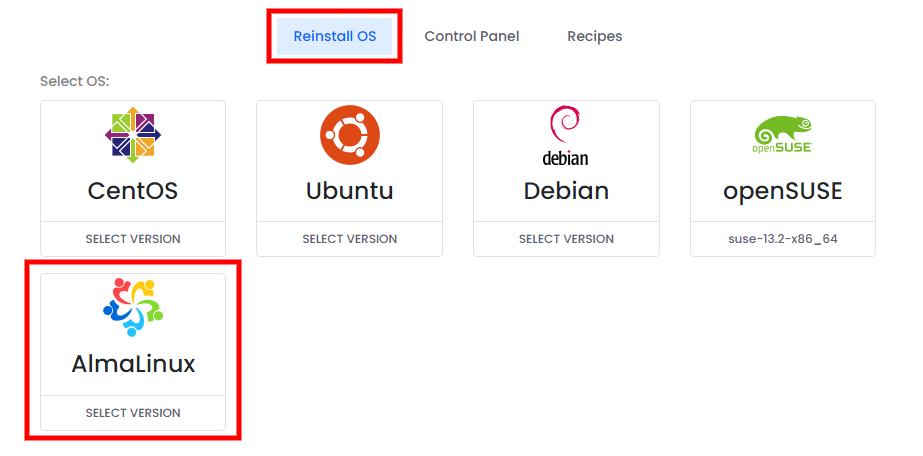
Task: Open the Reinstall OS tab
Action: point(334,36)
